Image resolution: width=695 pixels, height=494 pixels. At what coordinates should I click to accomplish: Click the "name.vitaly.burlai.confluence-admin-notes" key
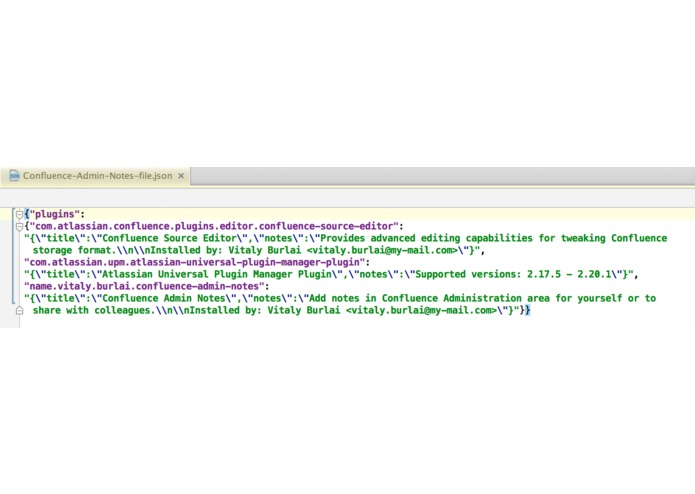coord(144,286)
